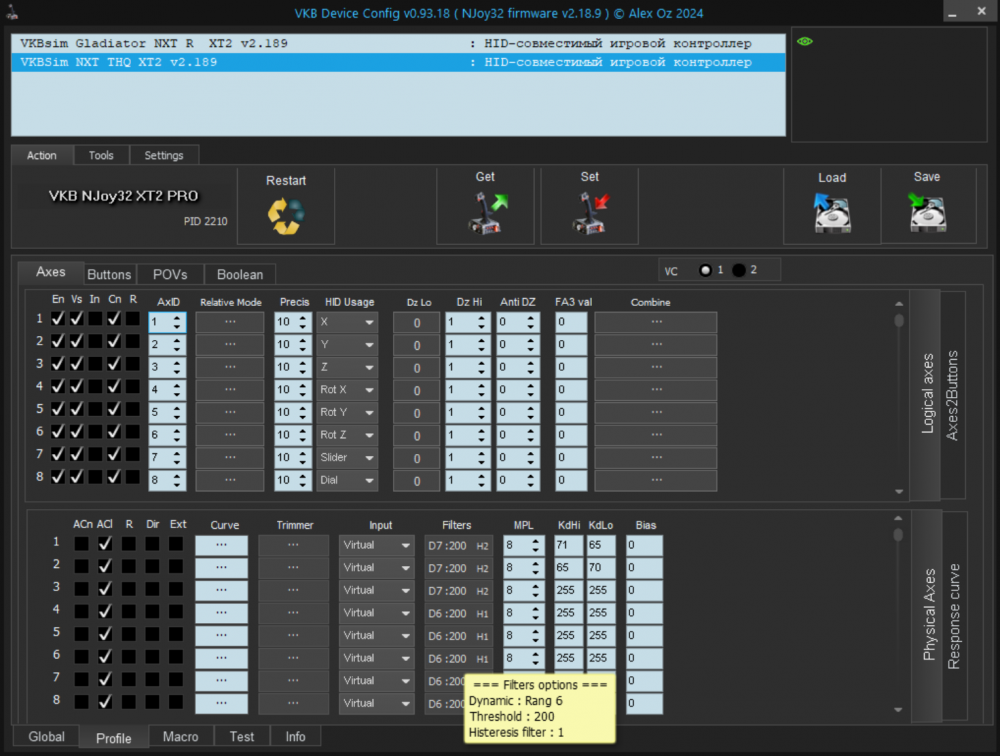1000x756 pixels.
Task: Click the VKB app icon in the title bar
Action: coord(11,11)
